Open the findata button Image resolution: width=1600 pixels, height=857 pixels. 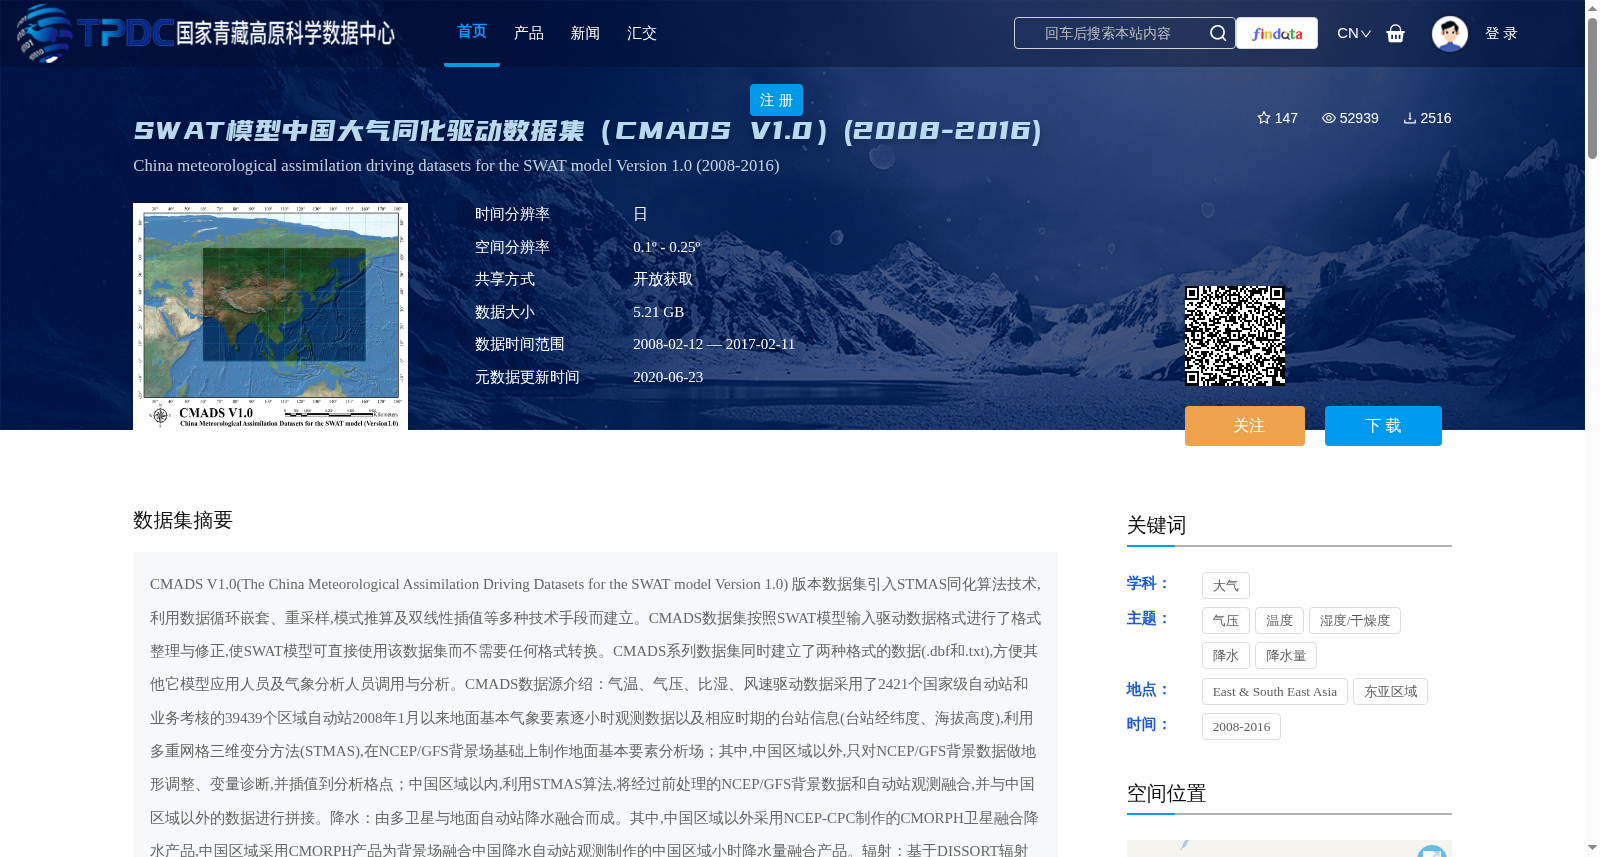tap(1277, 33)
